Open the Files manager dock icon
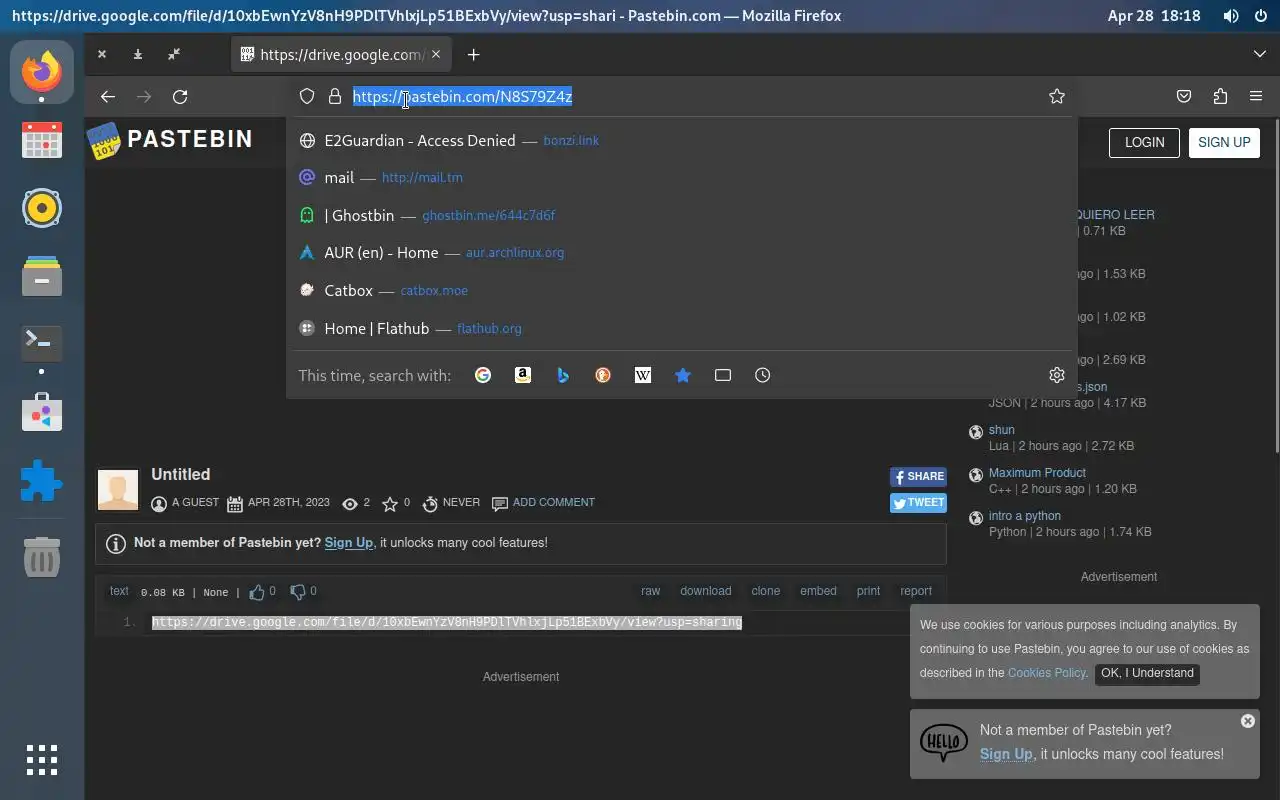The width and height of the screenshot is (1280, 800). pyautogui.click(x=42, y=276)
